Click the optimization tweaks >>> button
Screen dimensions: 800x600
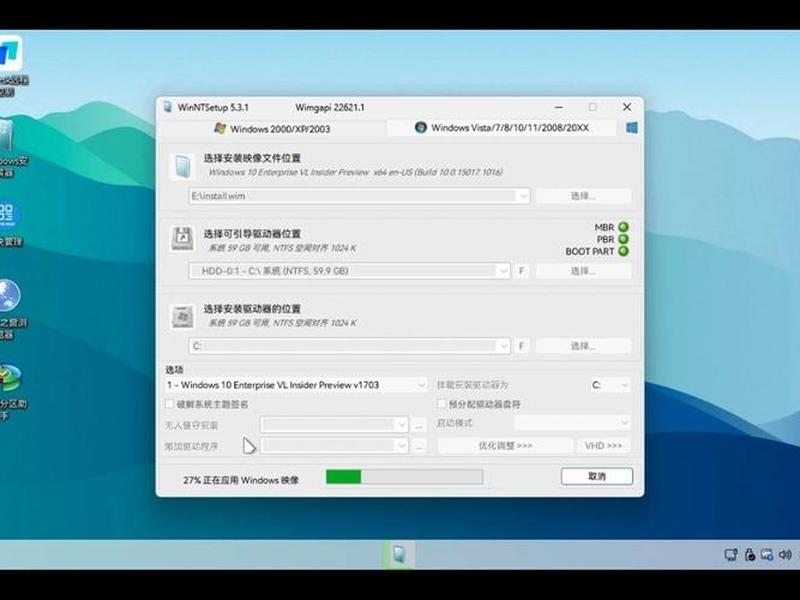(505, 446)
